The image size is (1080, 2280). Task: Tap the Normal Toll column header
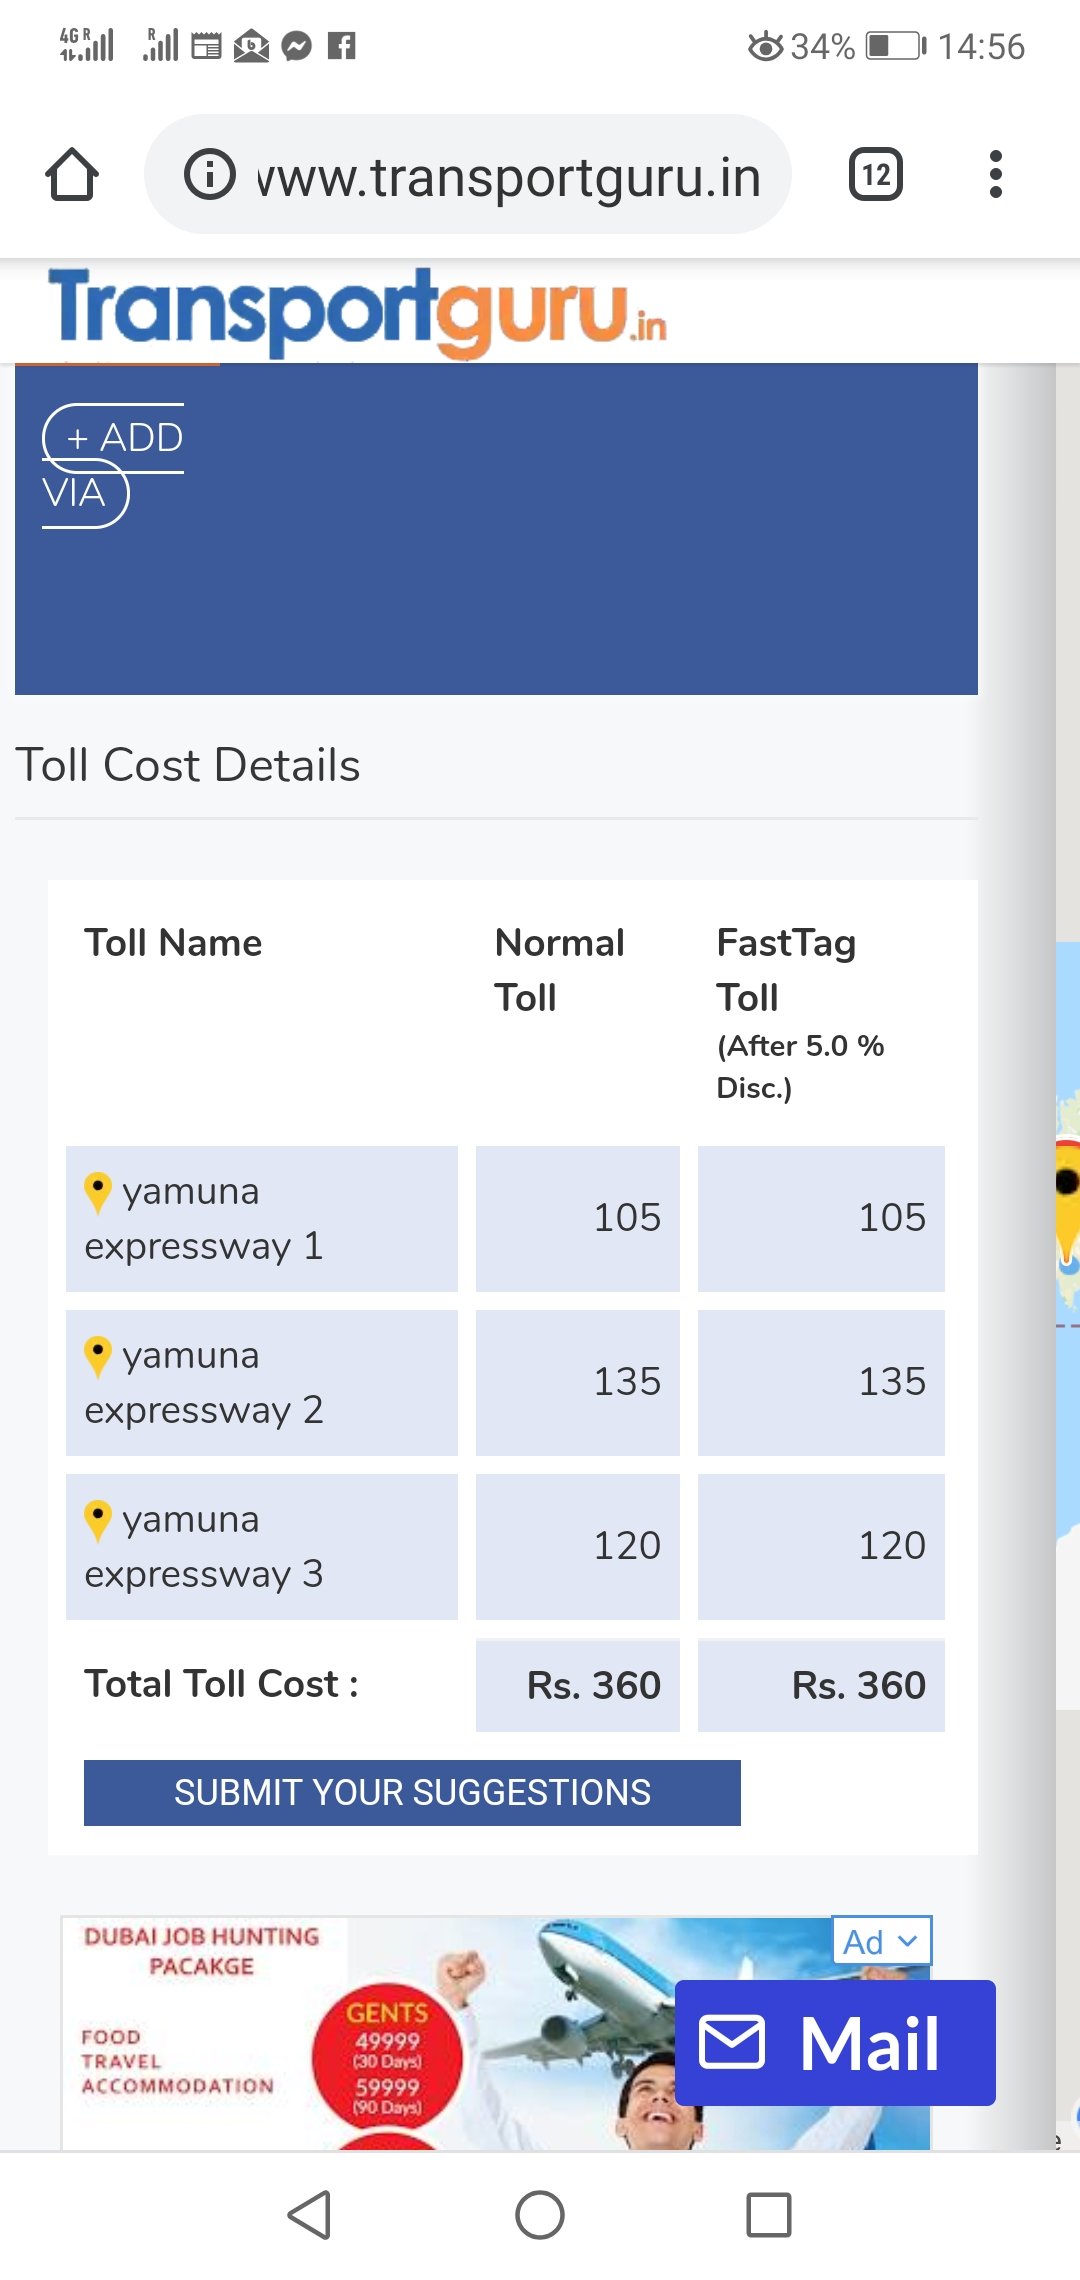(559, 969)
